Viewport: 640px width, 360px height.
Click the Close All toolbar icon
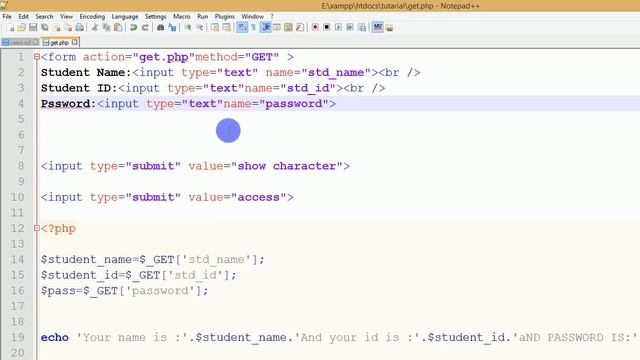tap(68, 27)
